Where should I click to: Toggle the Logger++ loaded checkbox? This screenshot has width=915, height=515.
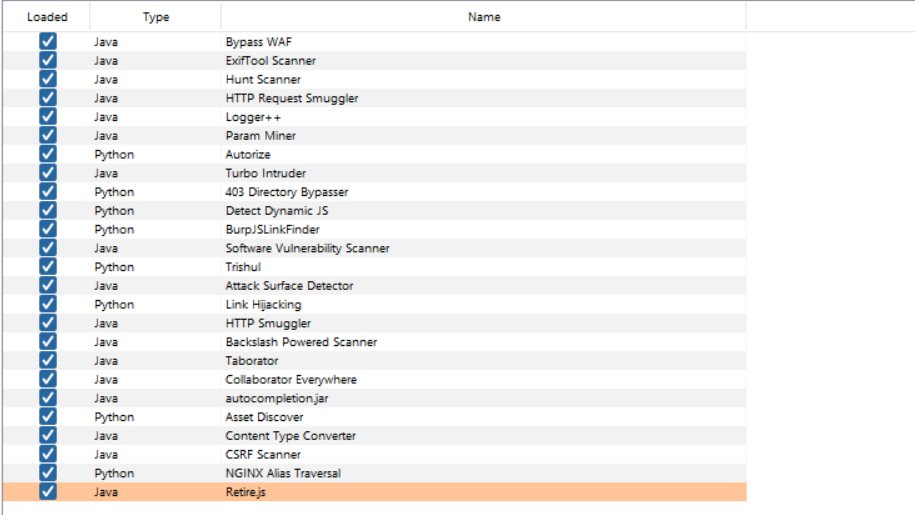pyautogui.click(x=48, y=117)
